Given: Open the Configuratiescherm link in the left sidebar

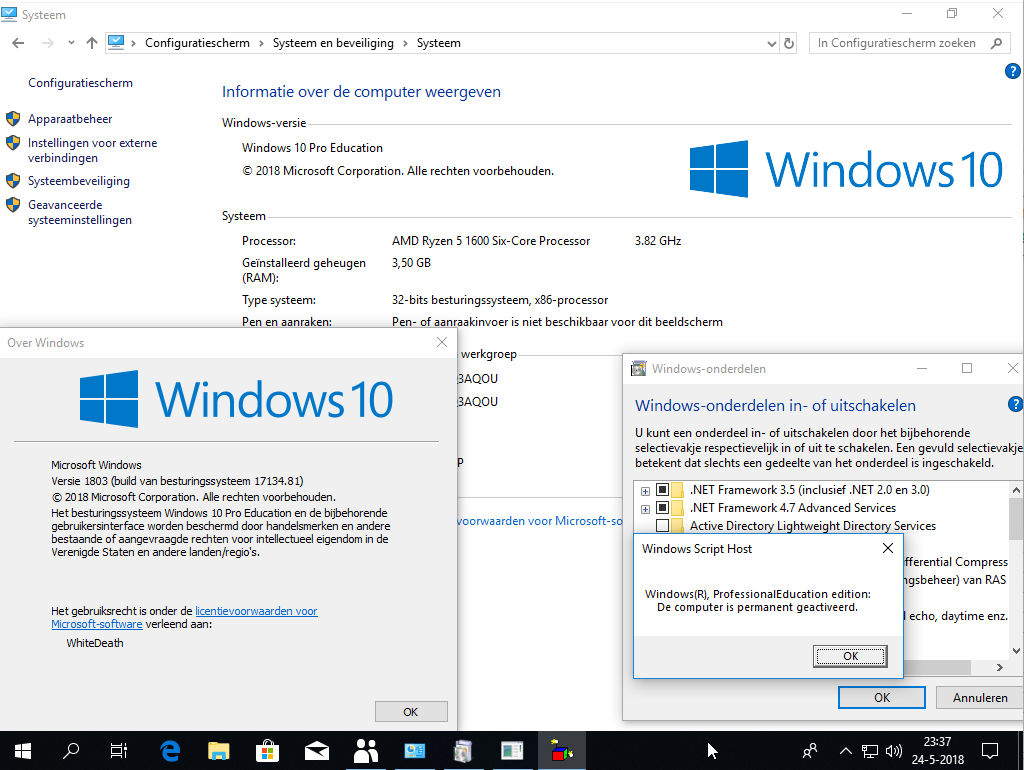Looking at the screenshot, I should tap(80, 83).
